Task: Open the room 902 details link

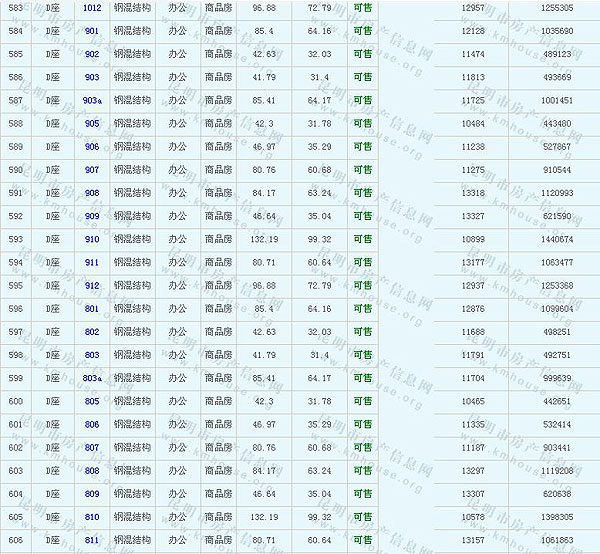Action: click(x=92, y=54)
